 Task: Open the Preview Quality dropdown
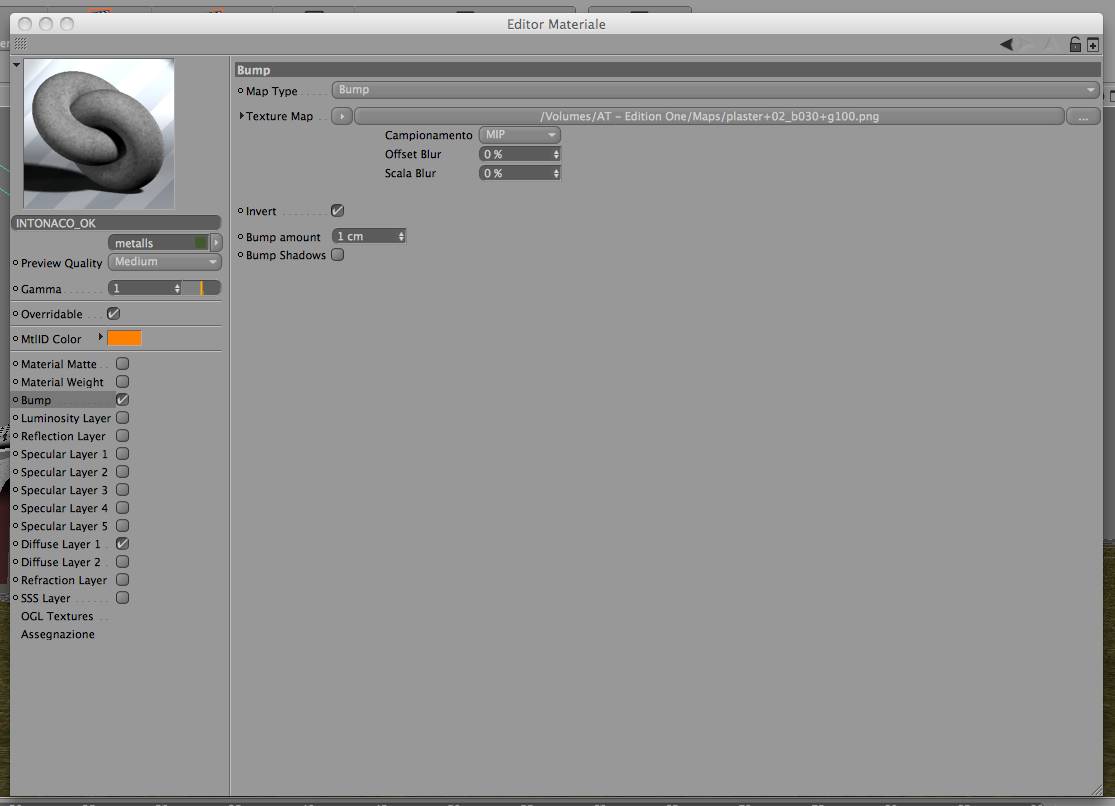point(164,262)
